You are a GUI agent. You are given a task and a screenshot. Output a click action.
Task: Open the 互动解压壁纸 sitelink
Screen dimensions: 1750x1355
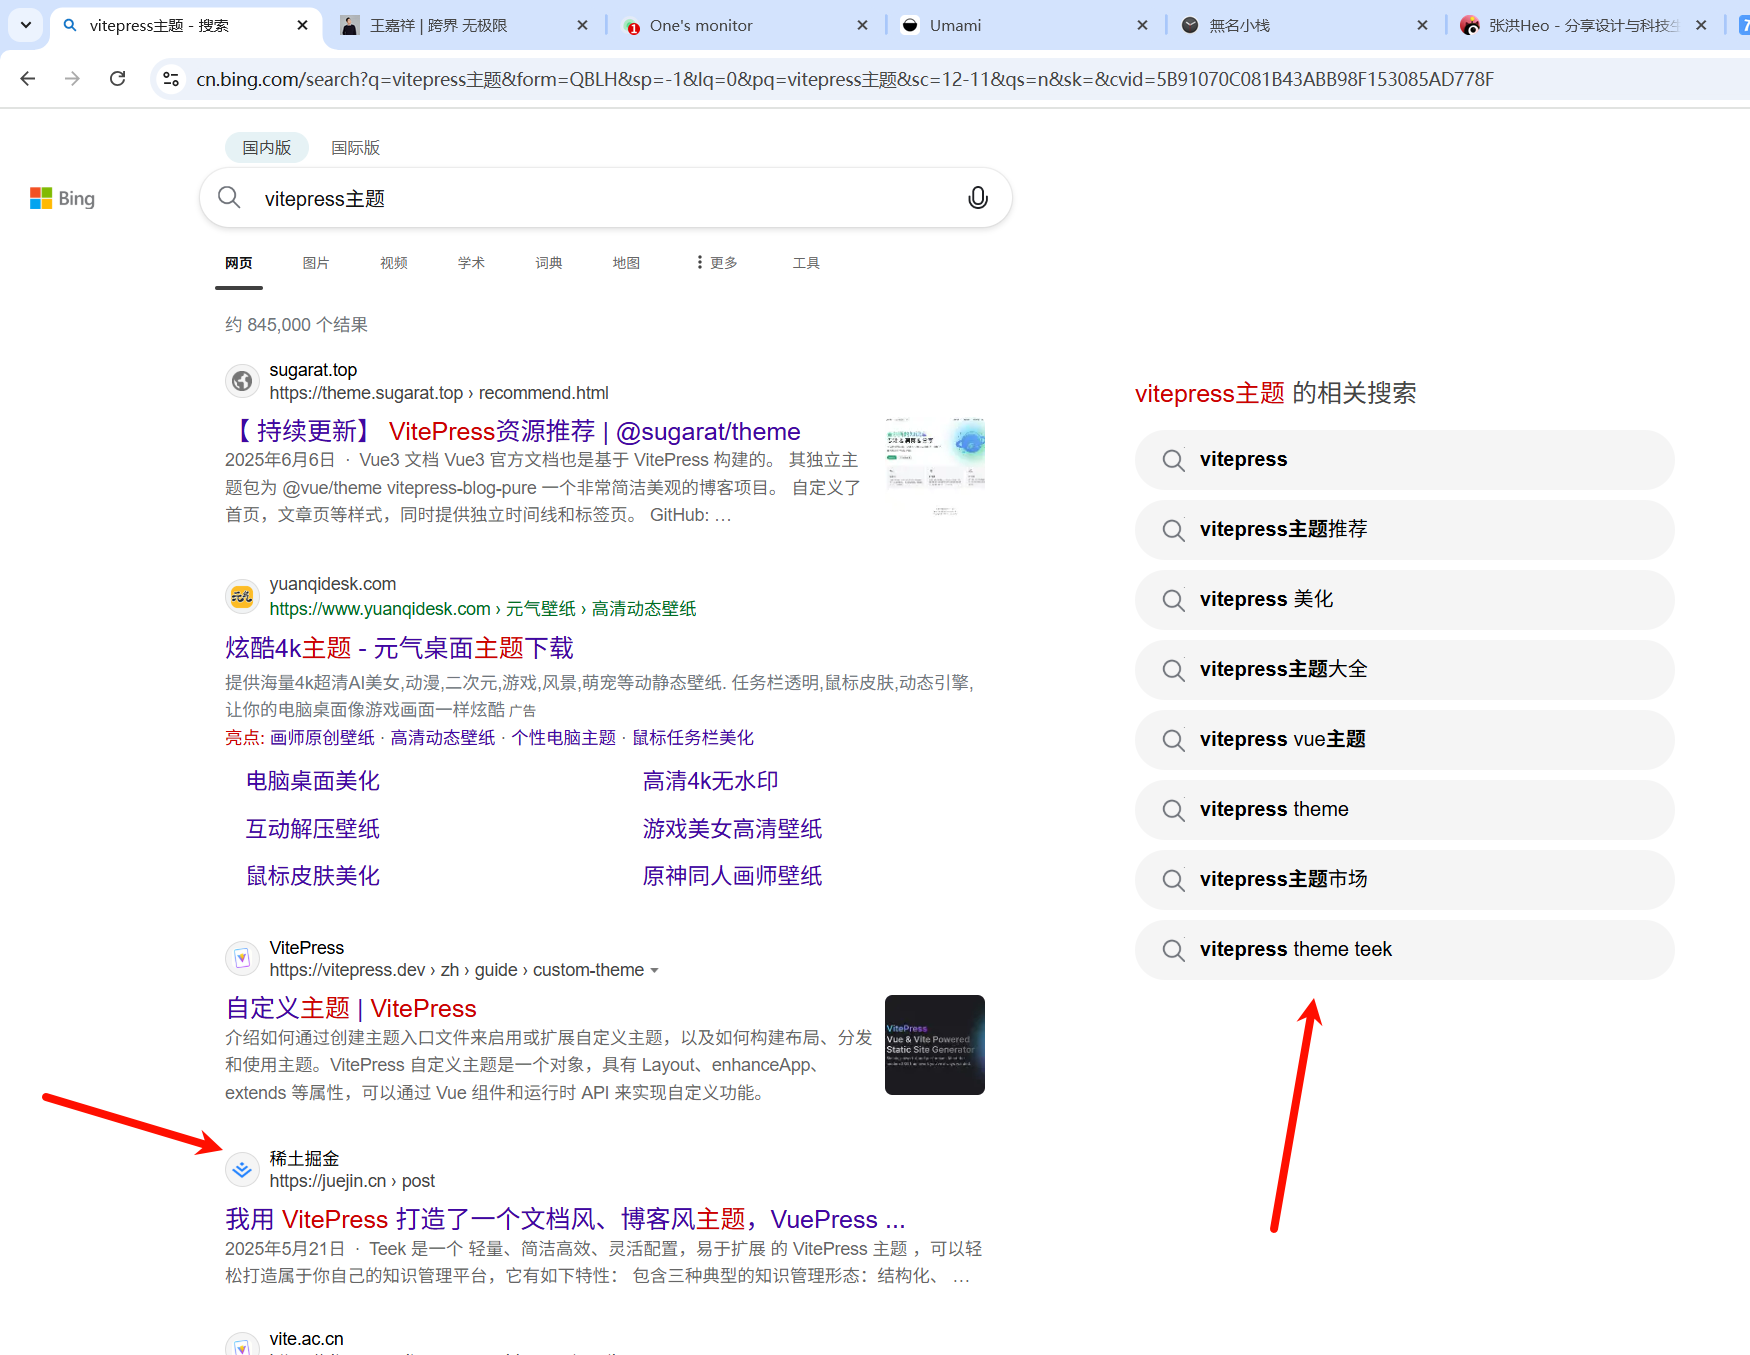[x=313, y=829]
